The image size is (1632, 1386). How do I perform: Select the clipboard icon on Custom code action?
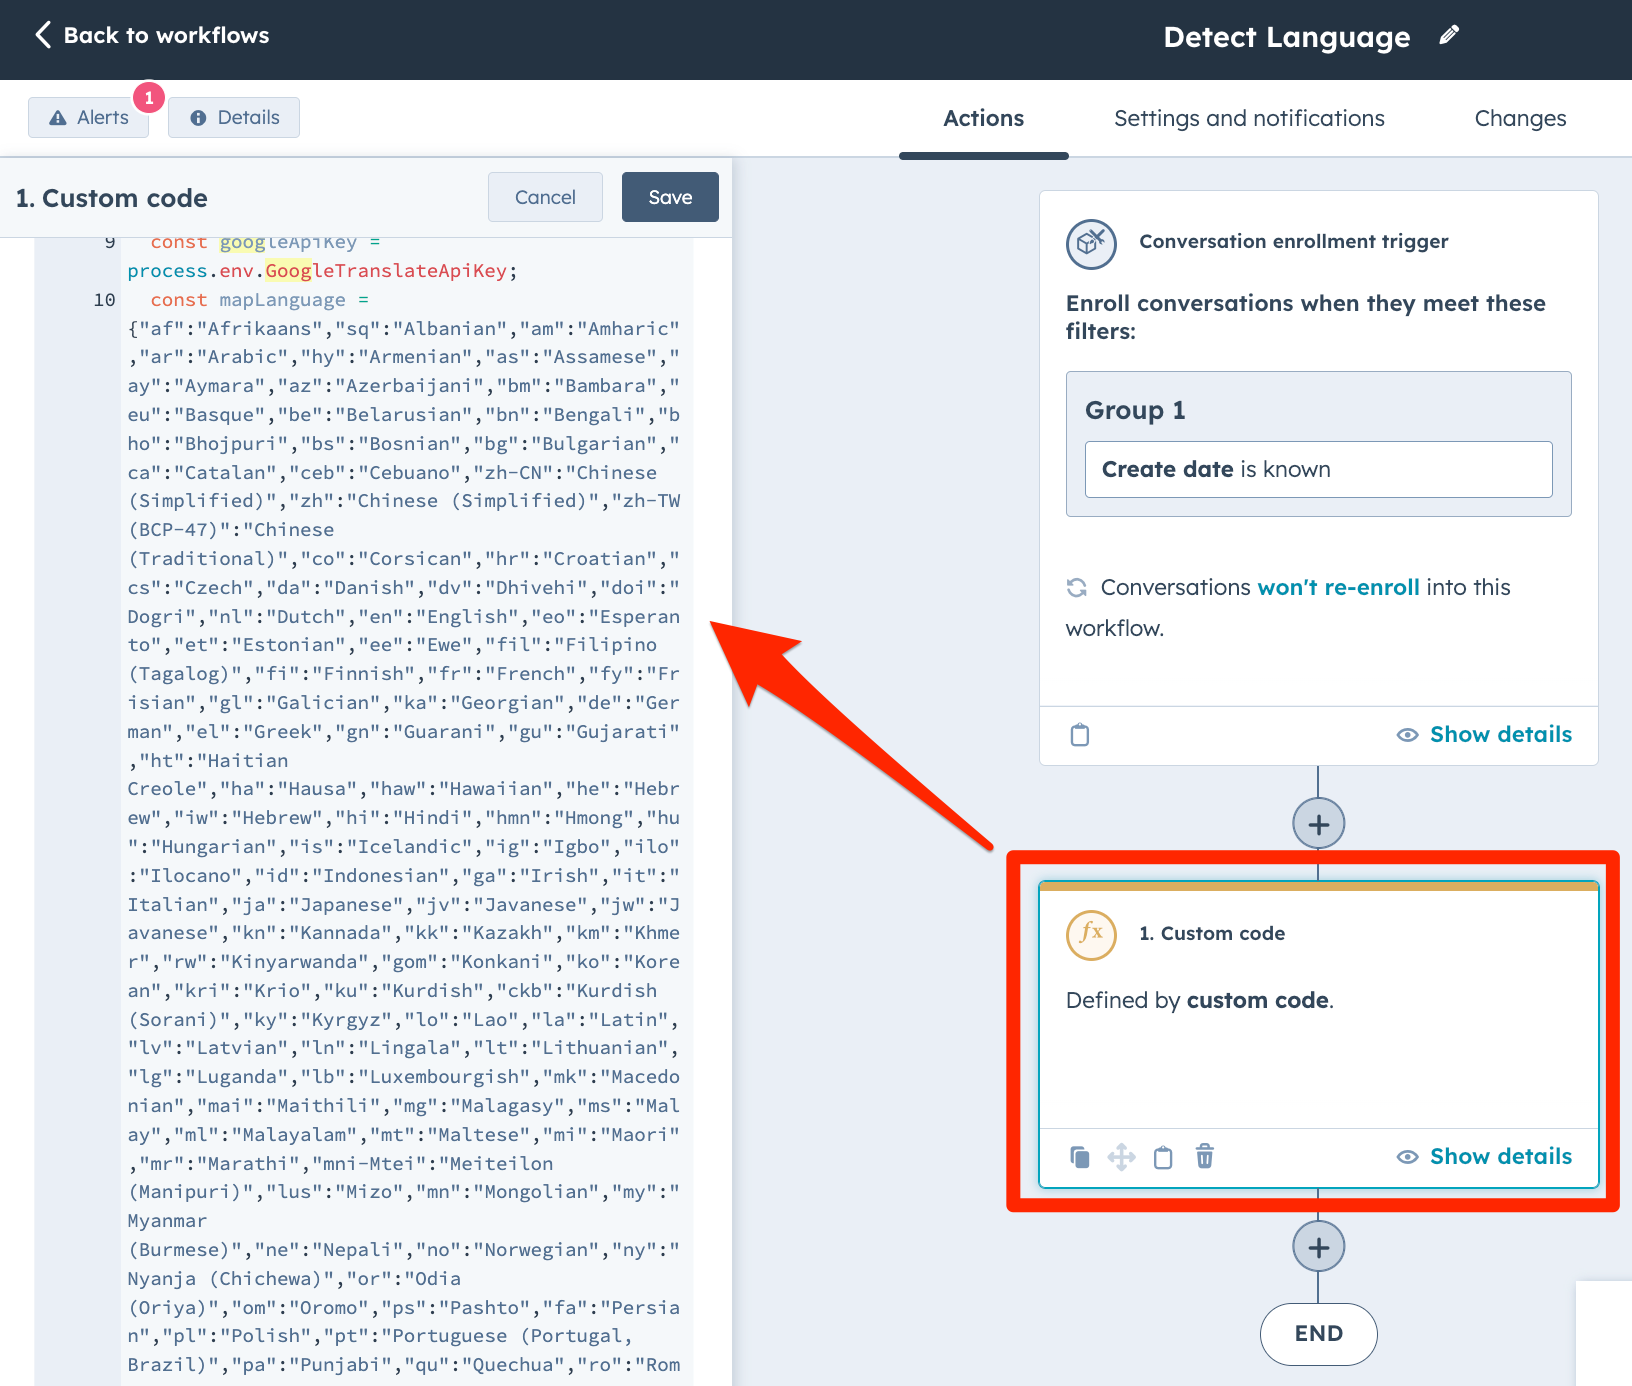coord(1163,1157)
